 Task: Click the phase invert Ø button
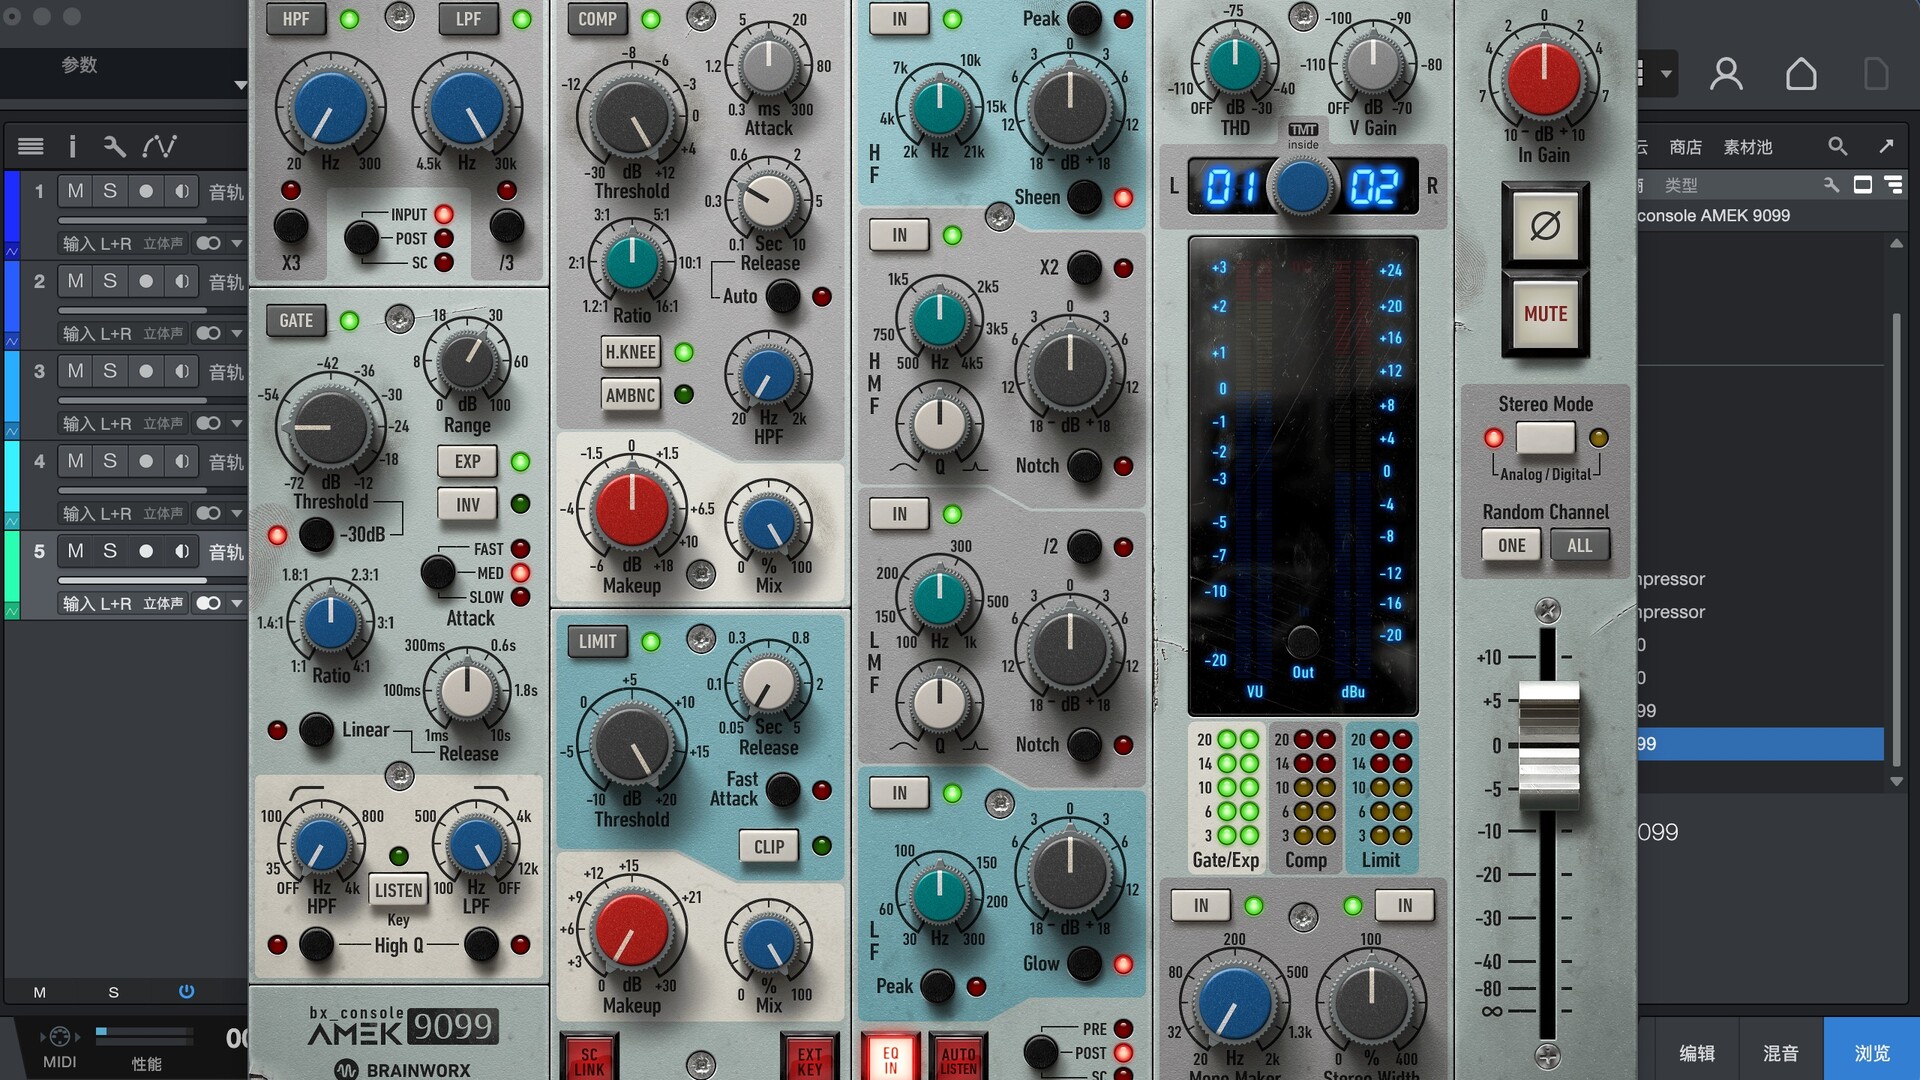tap(1545, 226)
